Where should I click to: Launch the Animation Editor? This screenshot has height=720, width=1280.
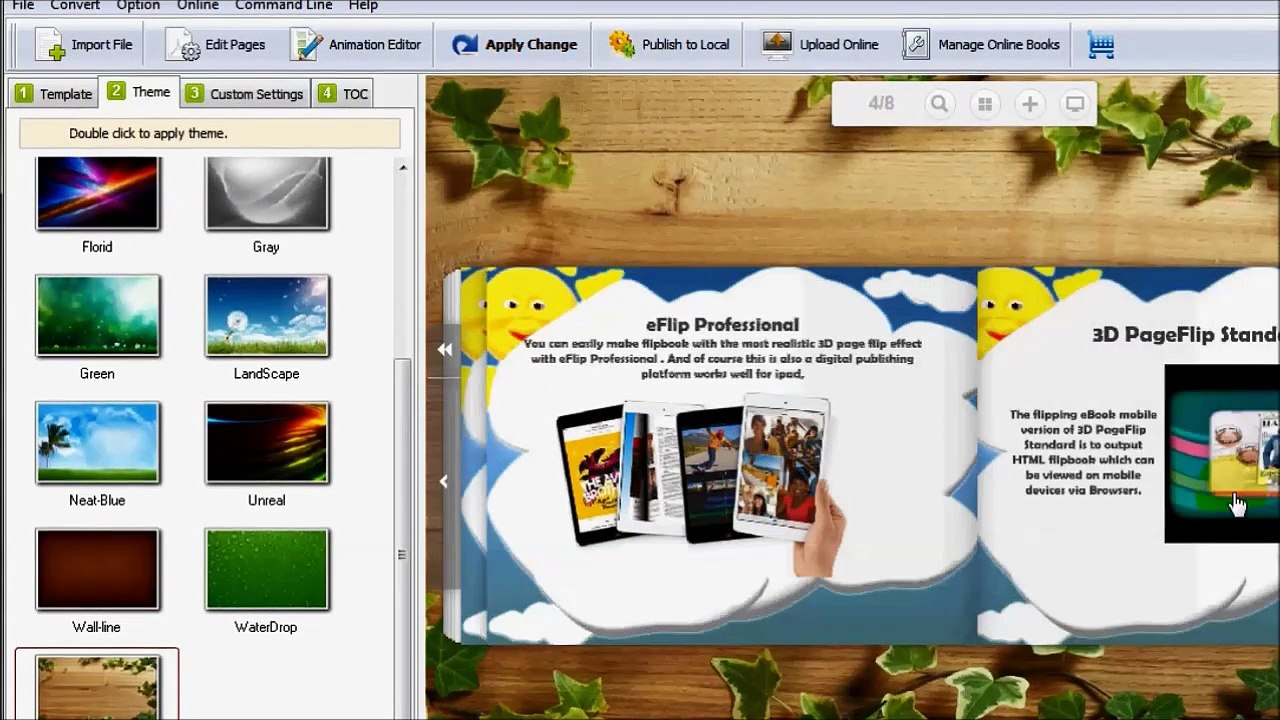point(356,45)
